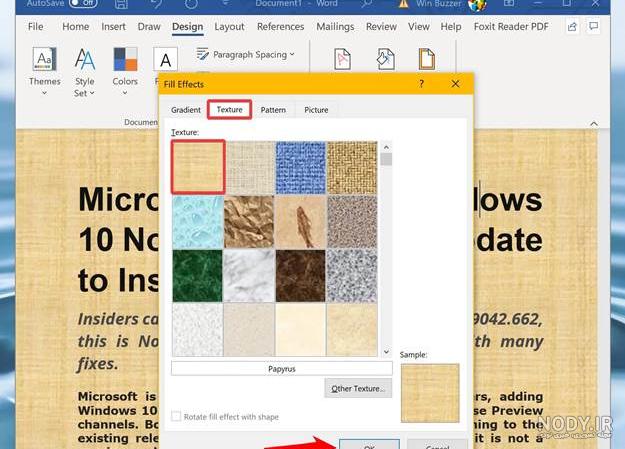Check Rotate fill effect with shape
This screenshot has height=449, width=625.
pyautogui.click(x=176, y=416)
